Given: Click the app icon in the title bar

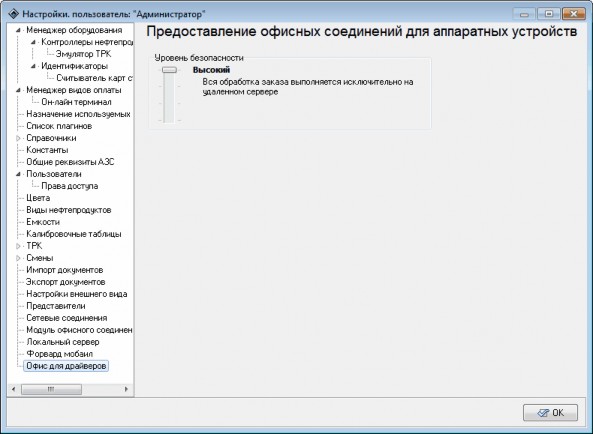Looking at the screenshot, I should coord(14,14).
